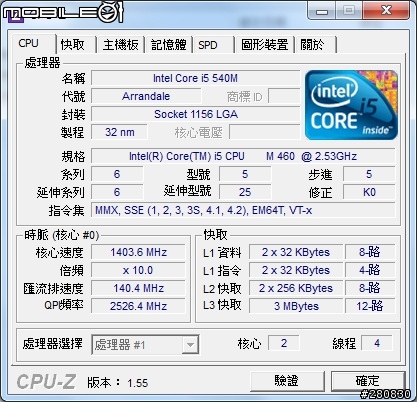Click the Socket 1156 LGA package value

tap(195, 114)
